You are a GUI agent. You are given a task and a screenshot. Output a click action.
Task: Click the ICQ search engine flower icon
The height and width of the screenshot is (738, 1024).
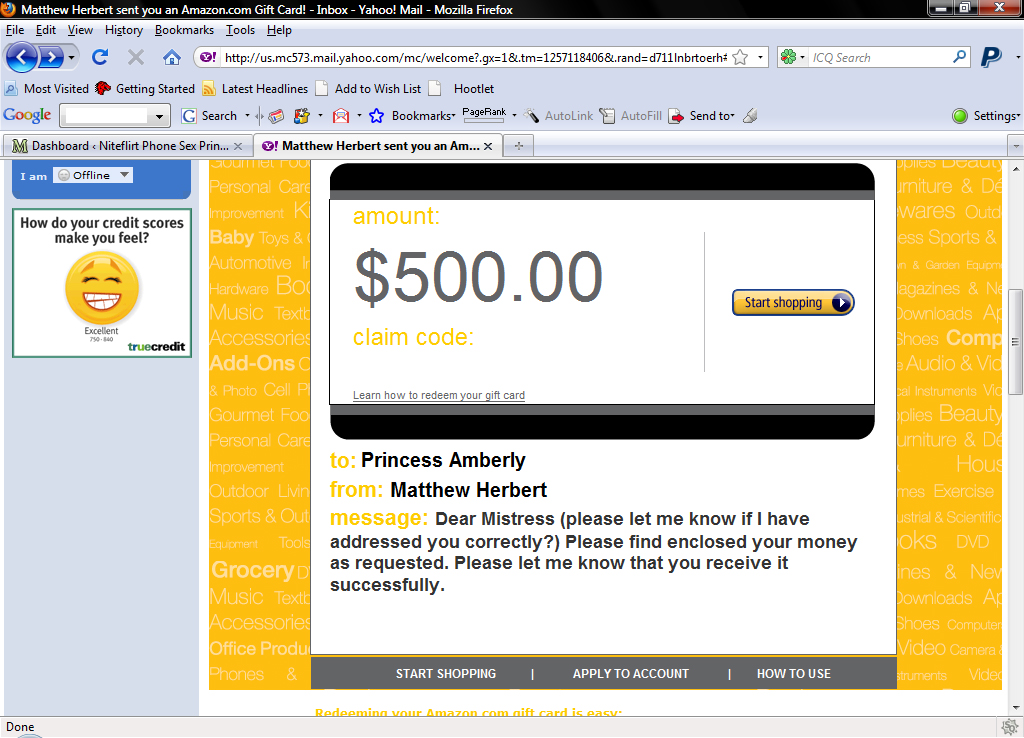[x=788, y=57]
